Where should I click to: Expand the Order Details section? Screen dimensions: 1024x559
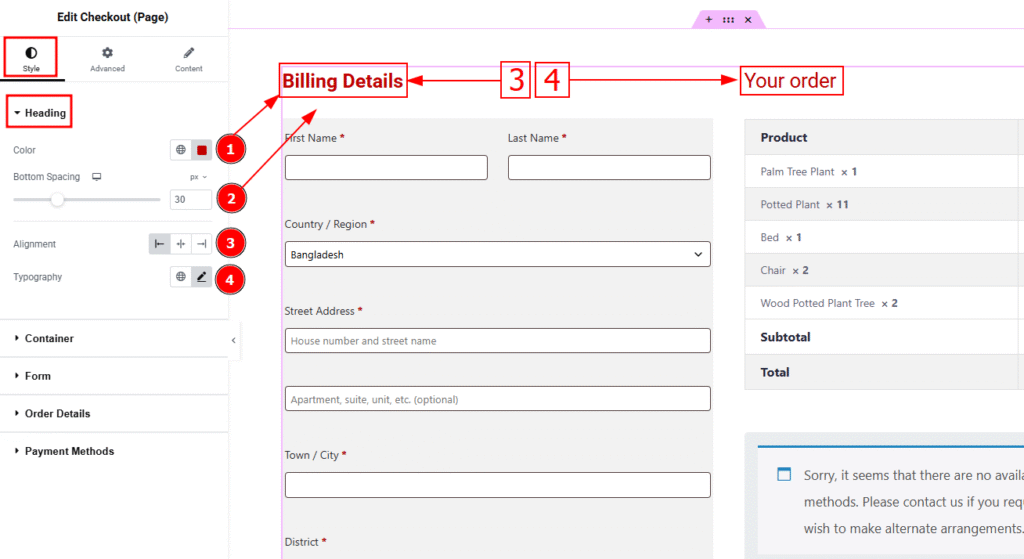[x=57, y=414]
